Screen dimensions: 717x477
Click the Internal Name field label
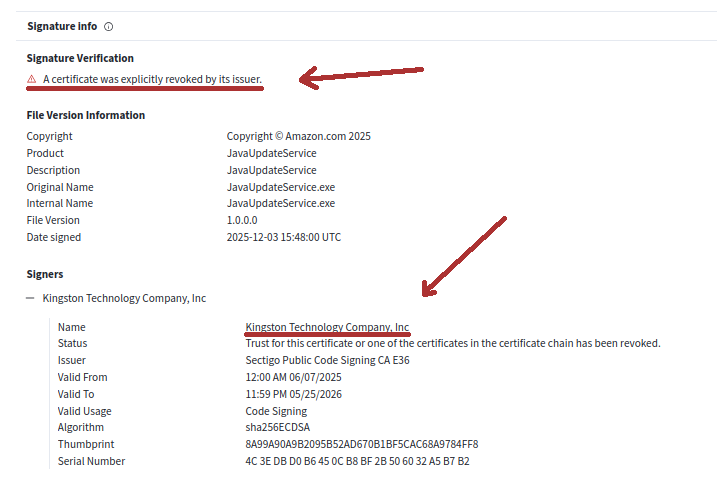59,203
